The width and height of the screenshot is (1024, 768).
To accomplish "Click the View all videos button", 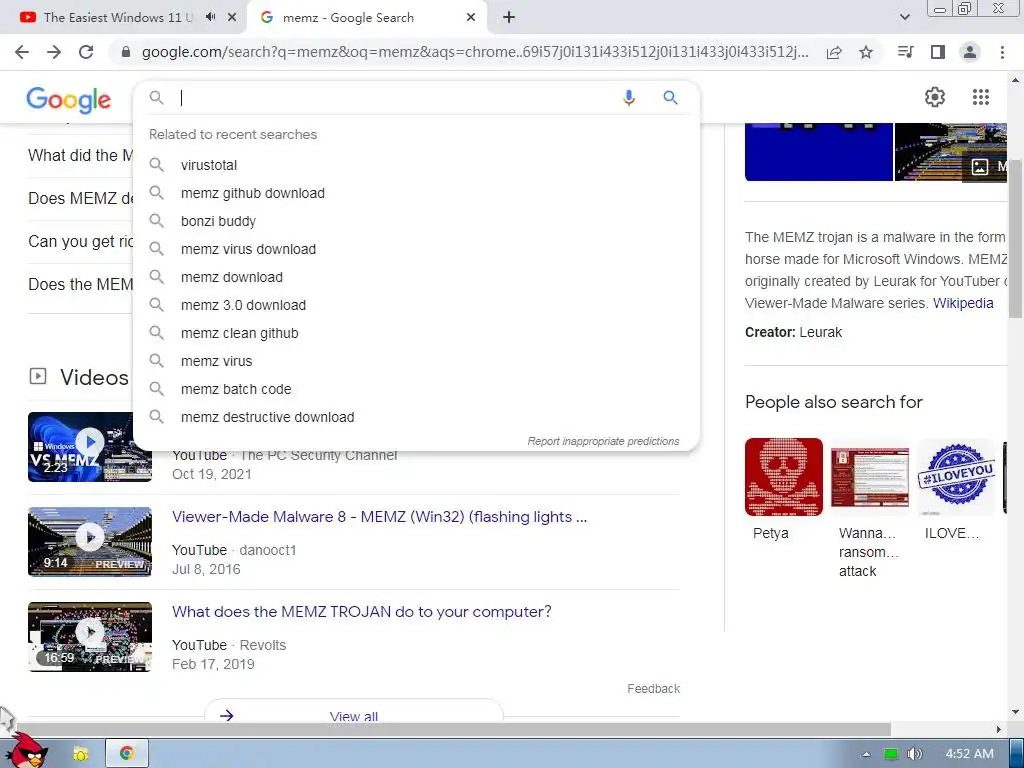I will tap(353, 711).
